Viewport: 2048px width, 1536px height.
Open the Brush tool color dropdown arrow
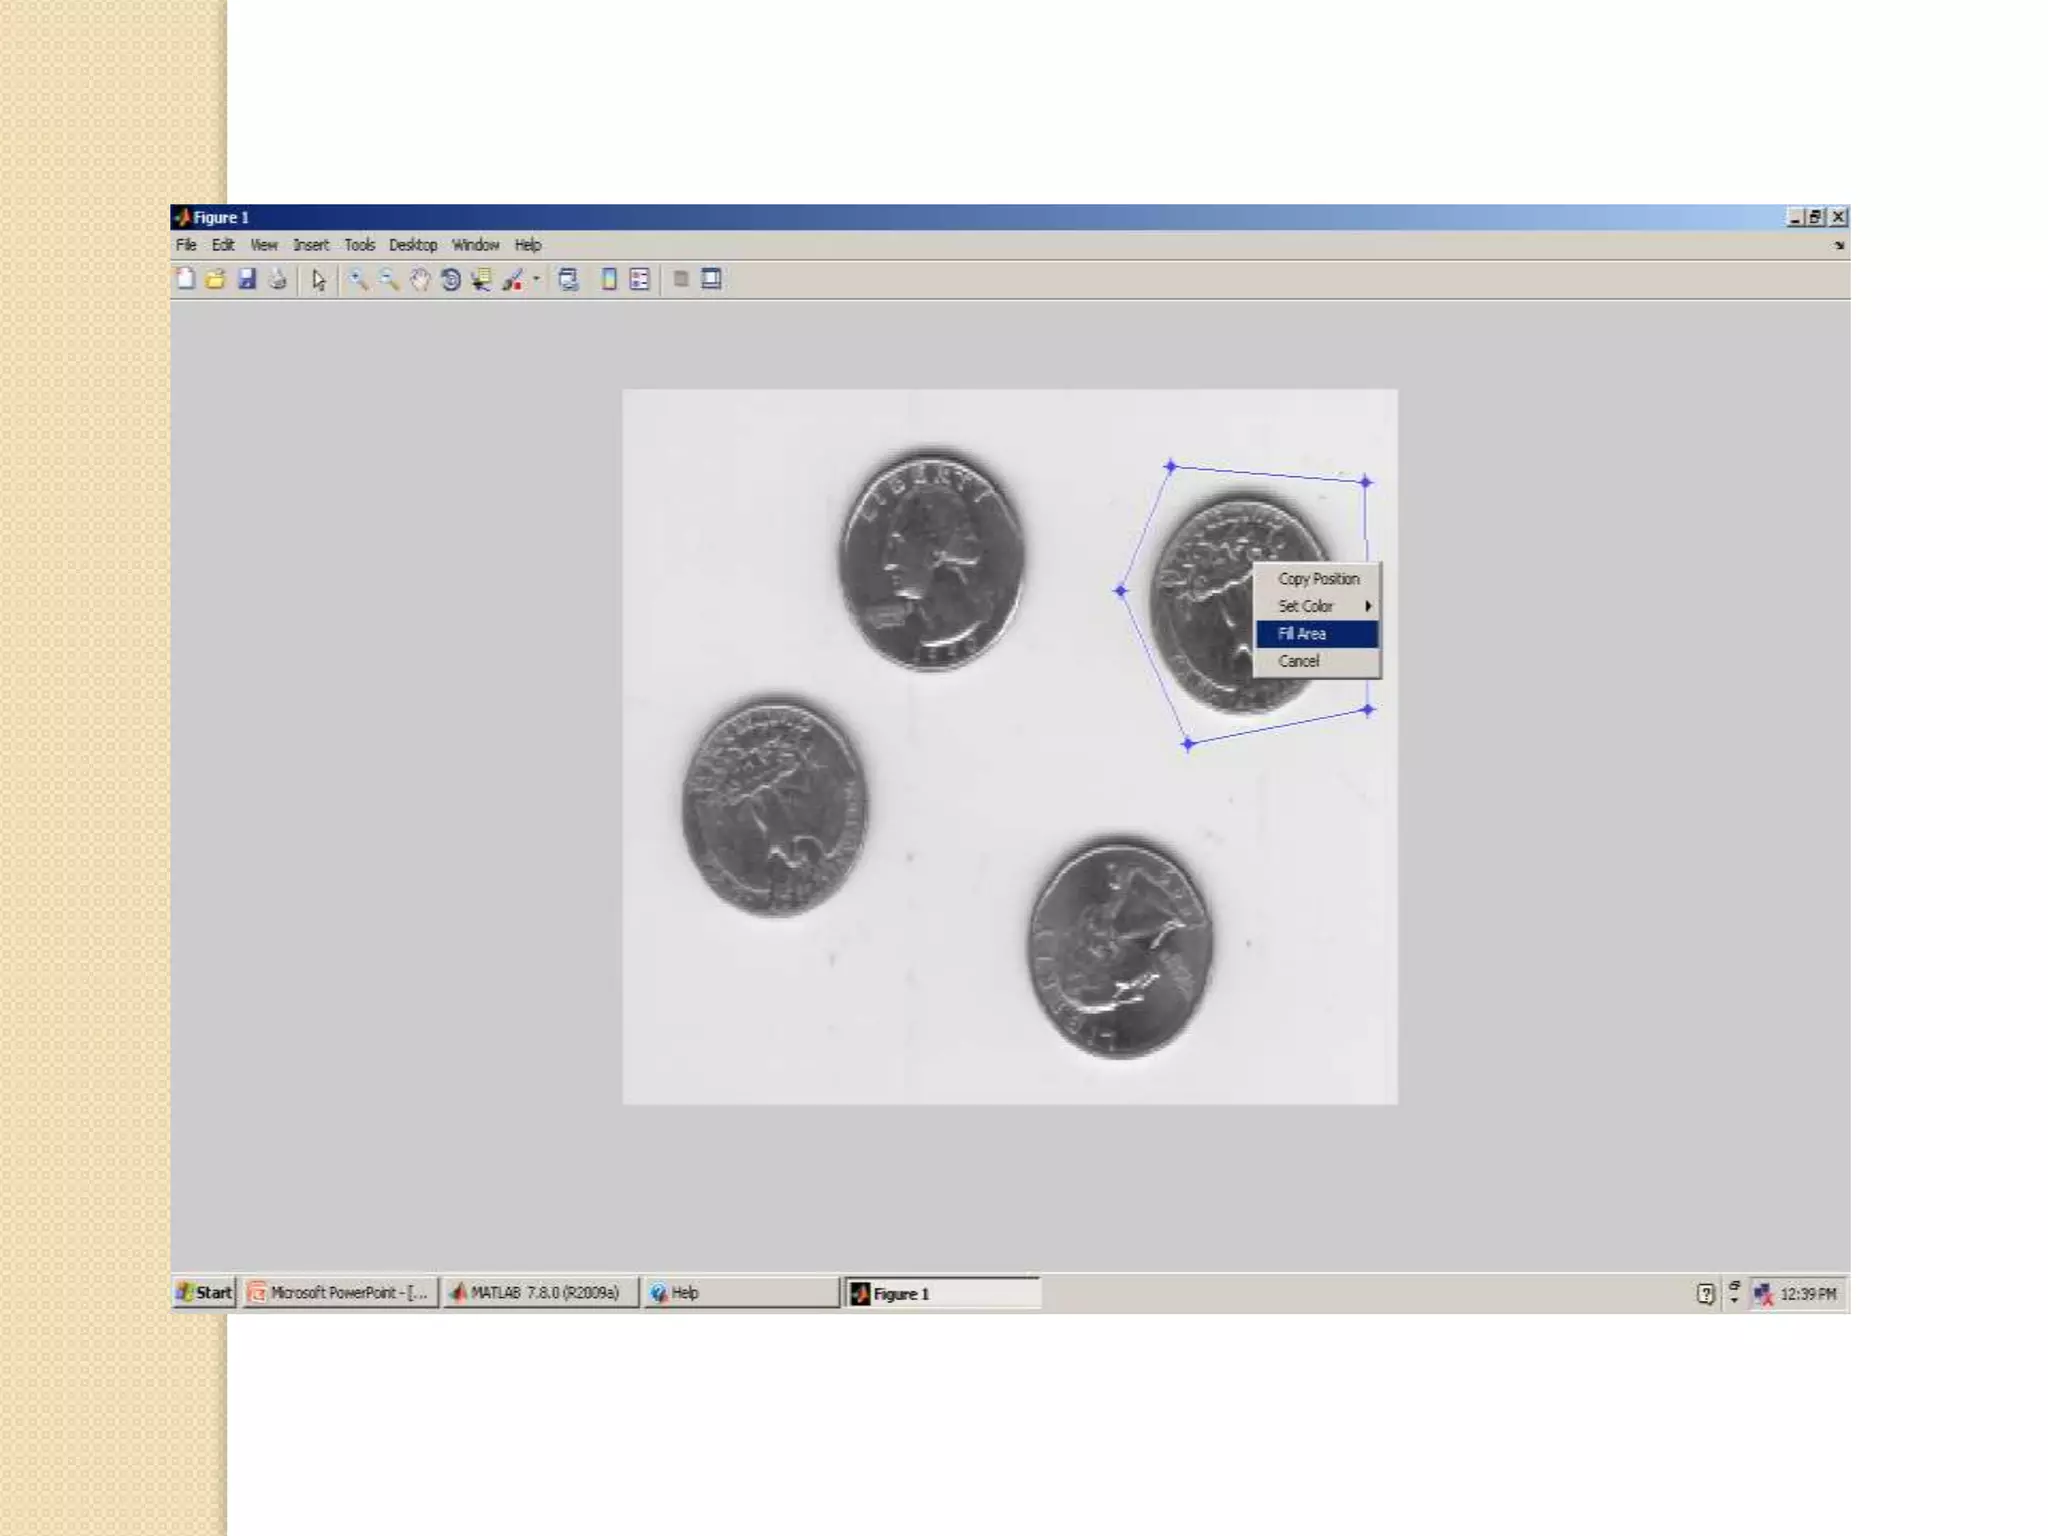(537, 279)
